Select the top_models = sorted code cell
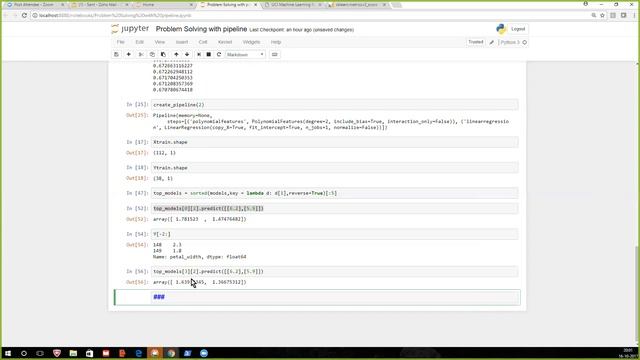This screenshot has width=640, height=360. point(335,193)
